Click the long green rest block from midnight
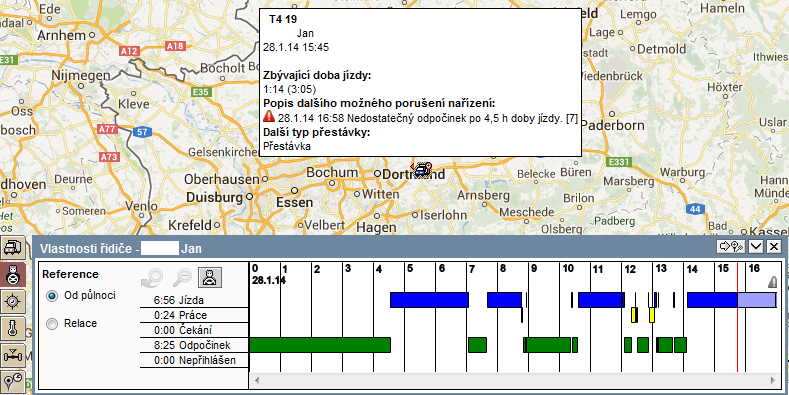 point(320,345)
